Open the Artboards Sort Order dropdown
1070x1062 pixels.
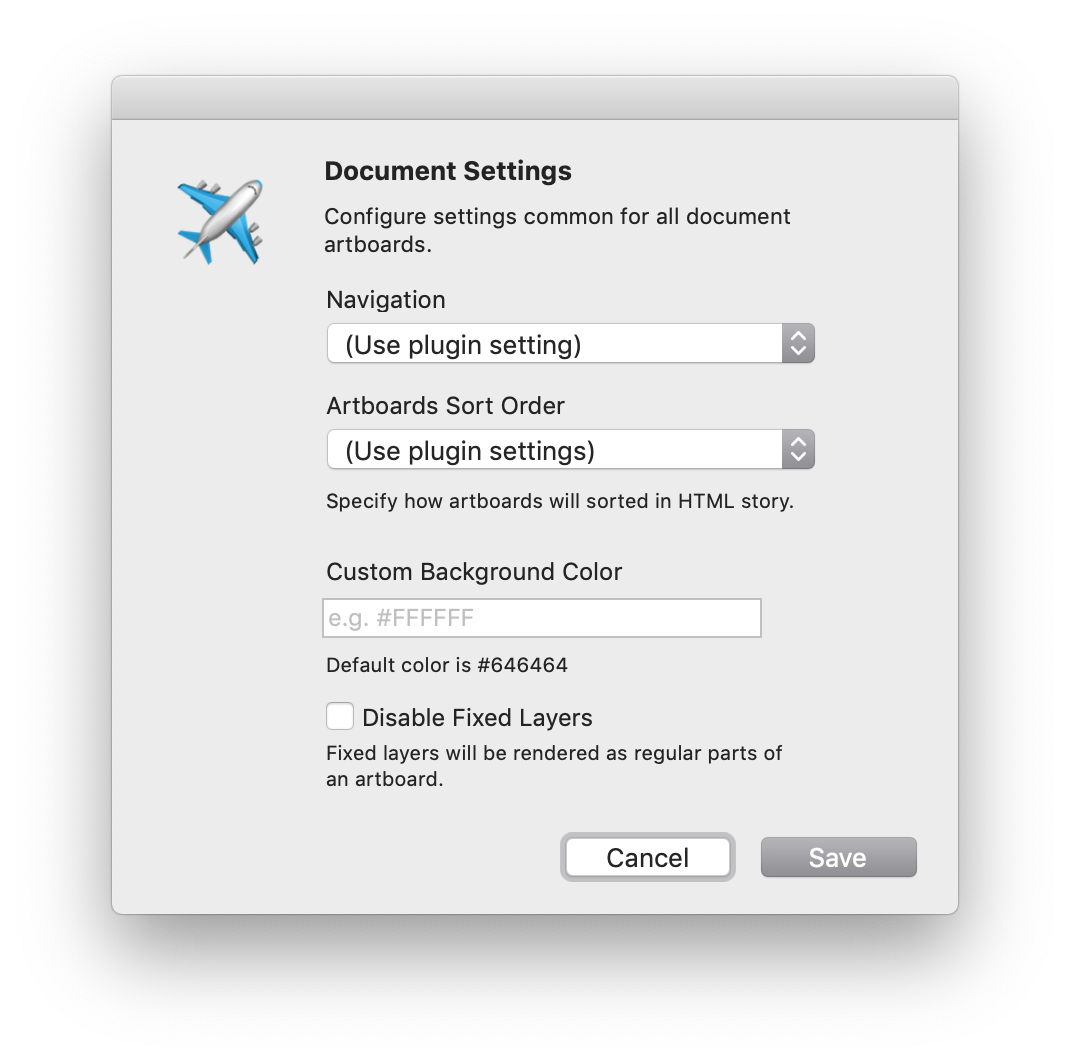click(x=570, y=449)
